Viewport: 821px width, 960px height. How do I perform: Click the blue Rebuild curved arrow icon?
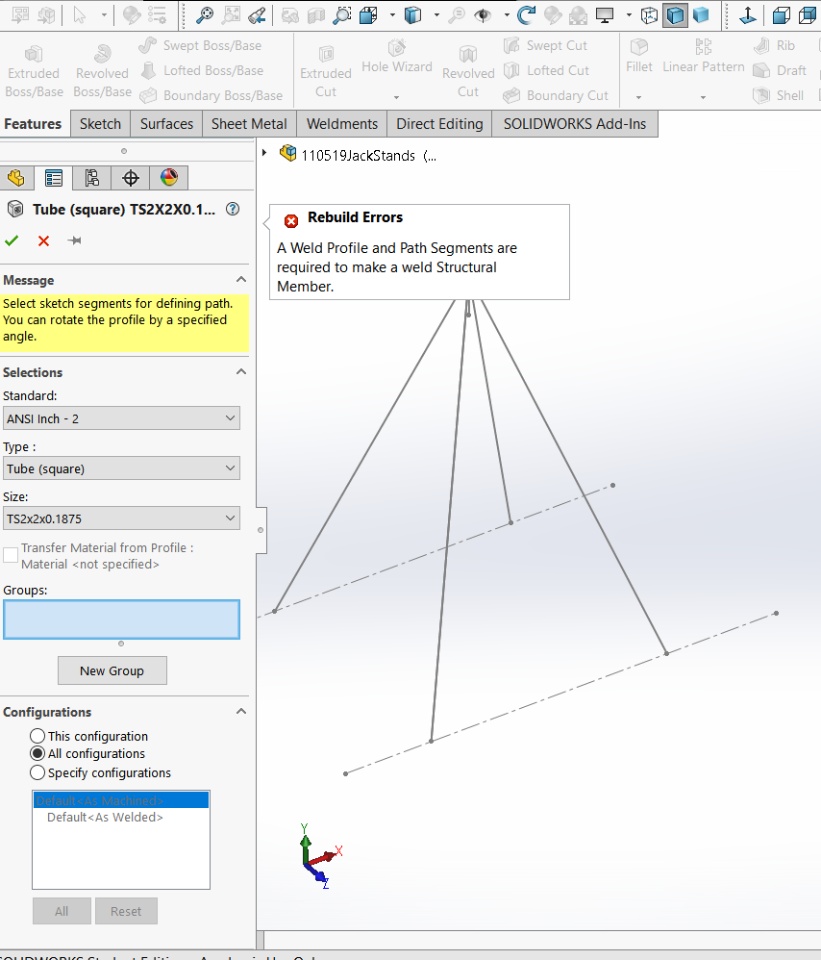527,15
